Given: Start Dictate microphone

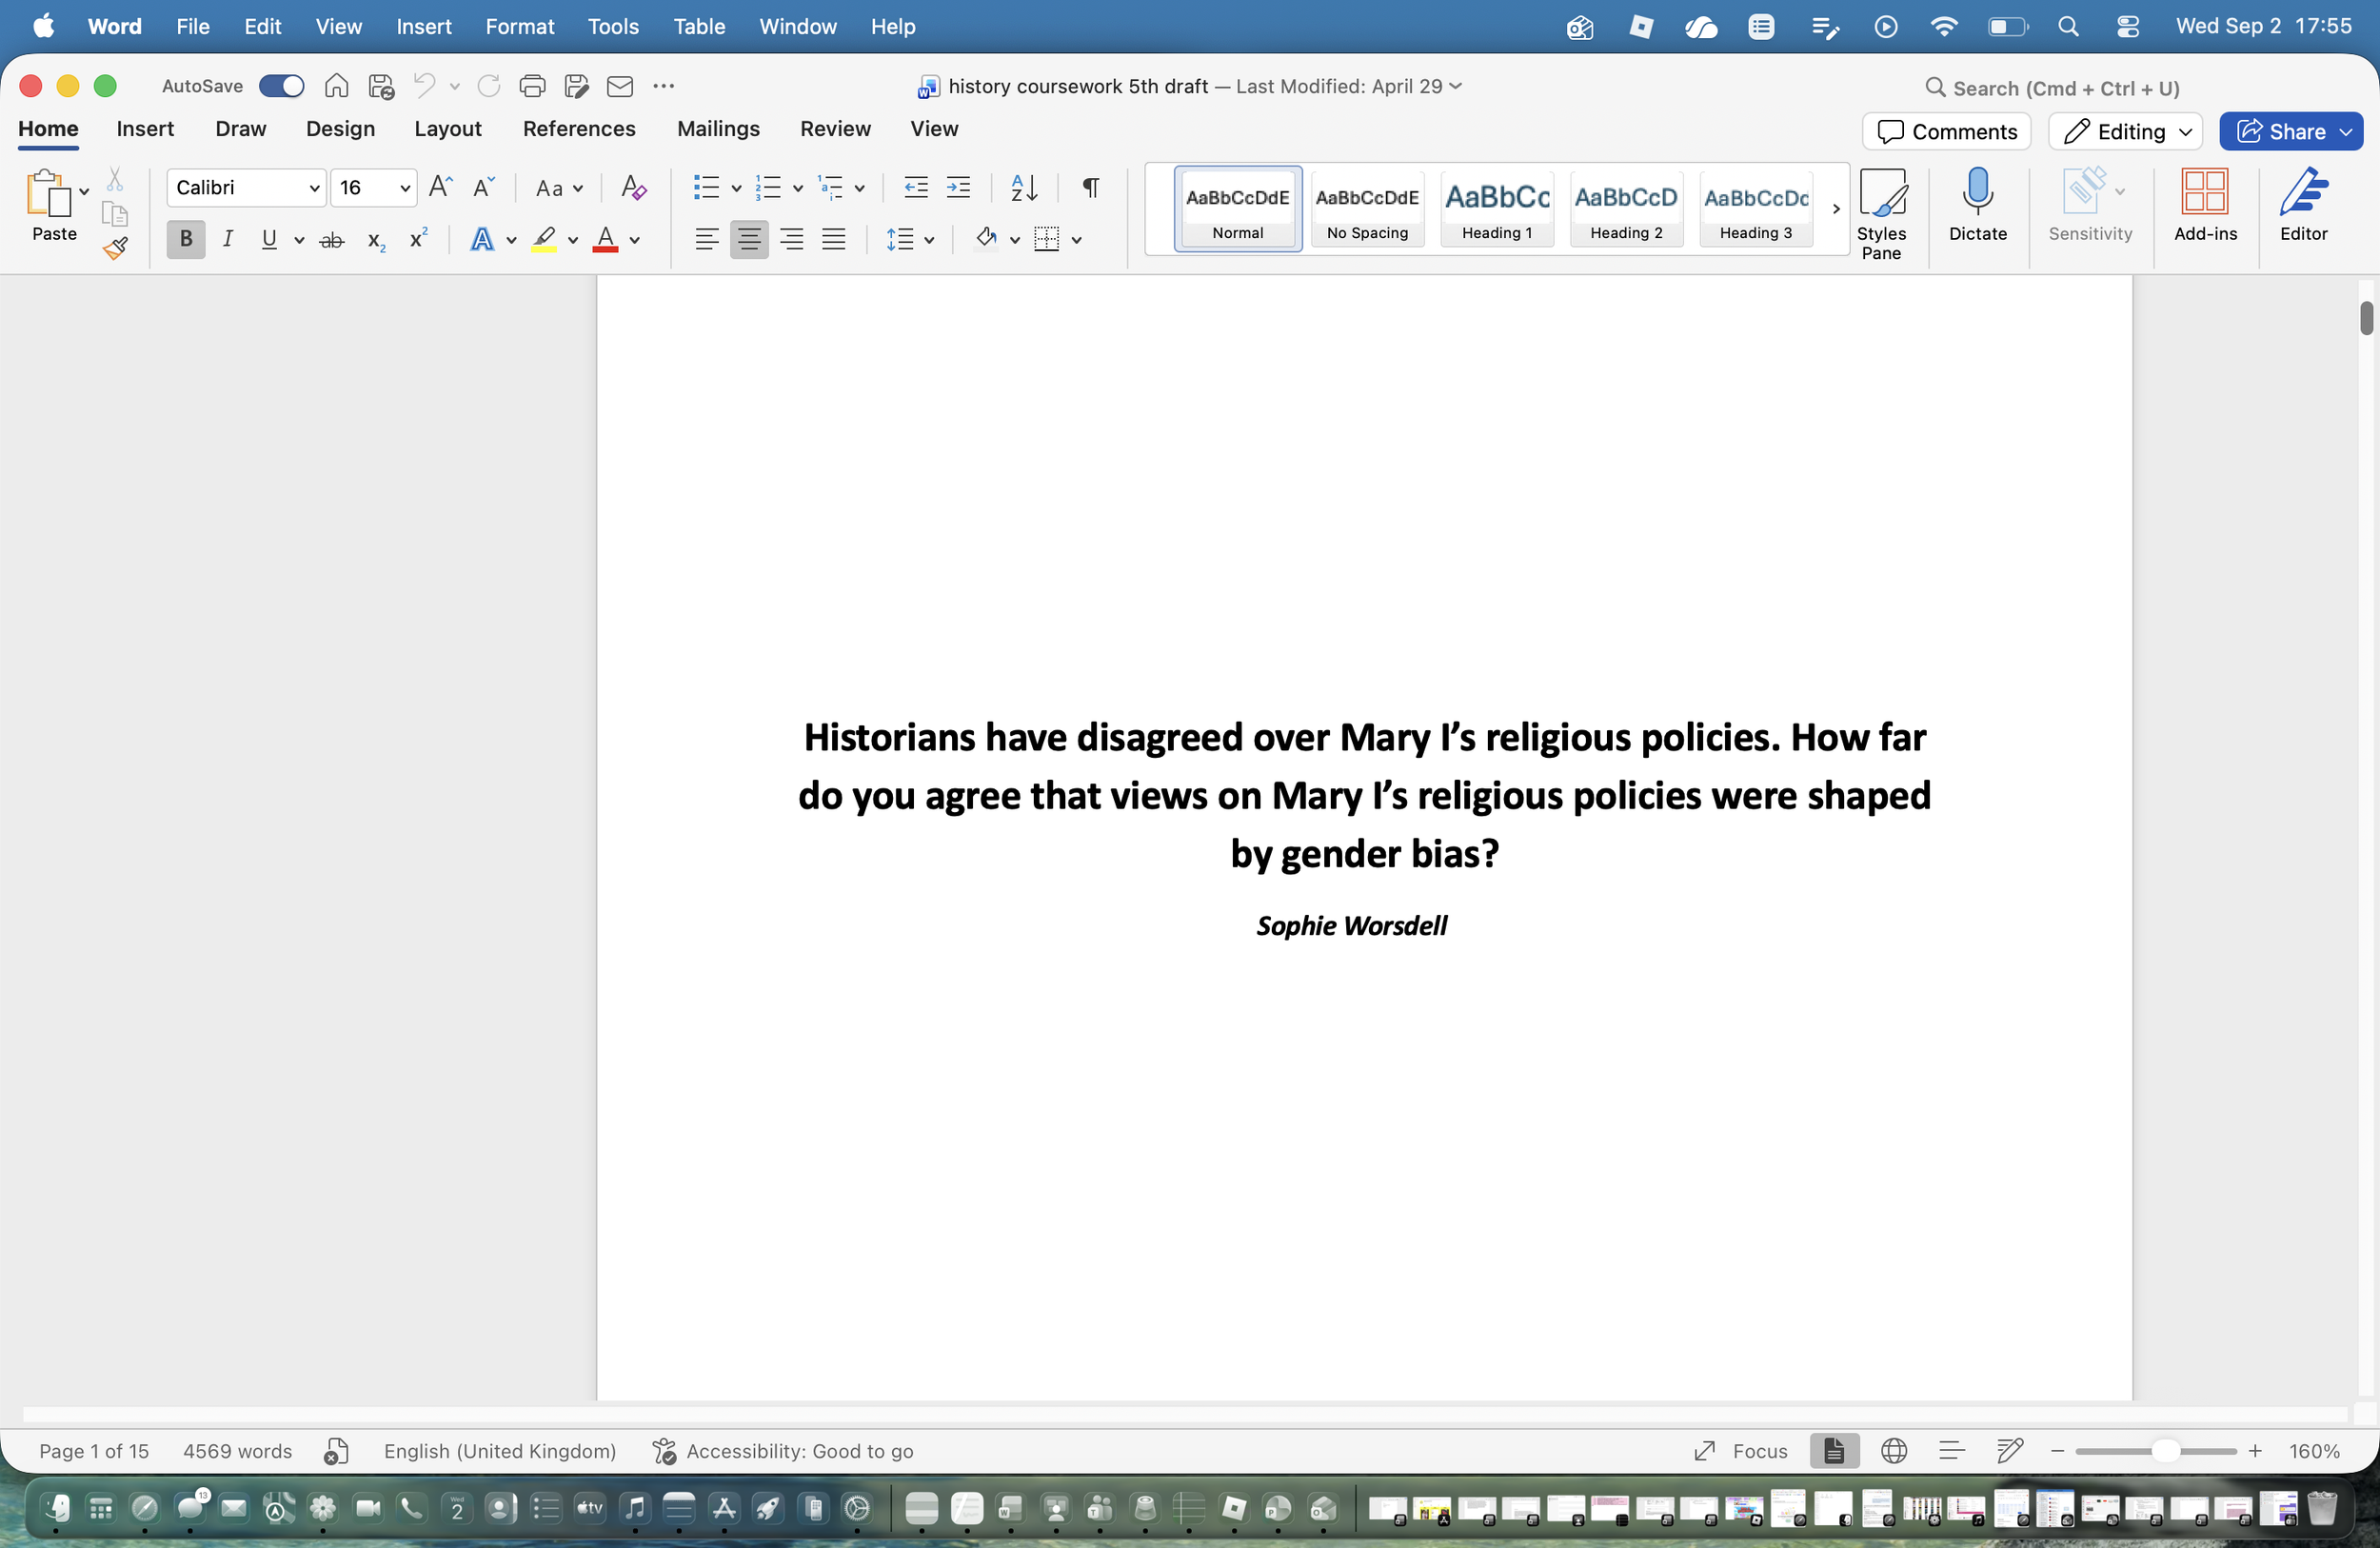Looking at the screenshot, I should pos(1977,205).
